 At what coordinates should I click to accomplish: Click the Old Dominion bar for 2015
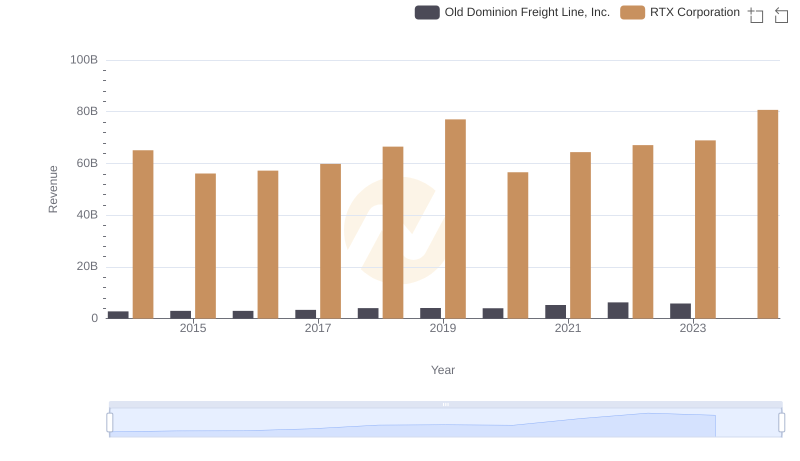181,315
